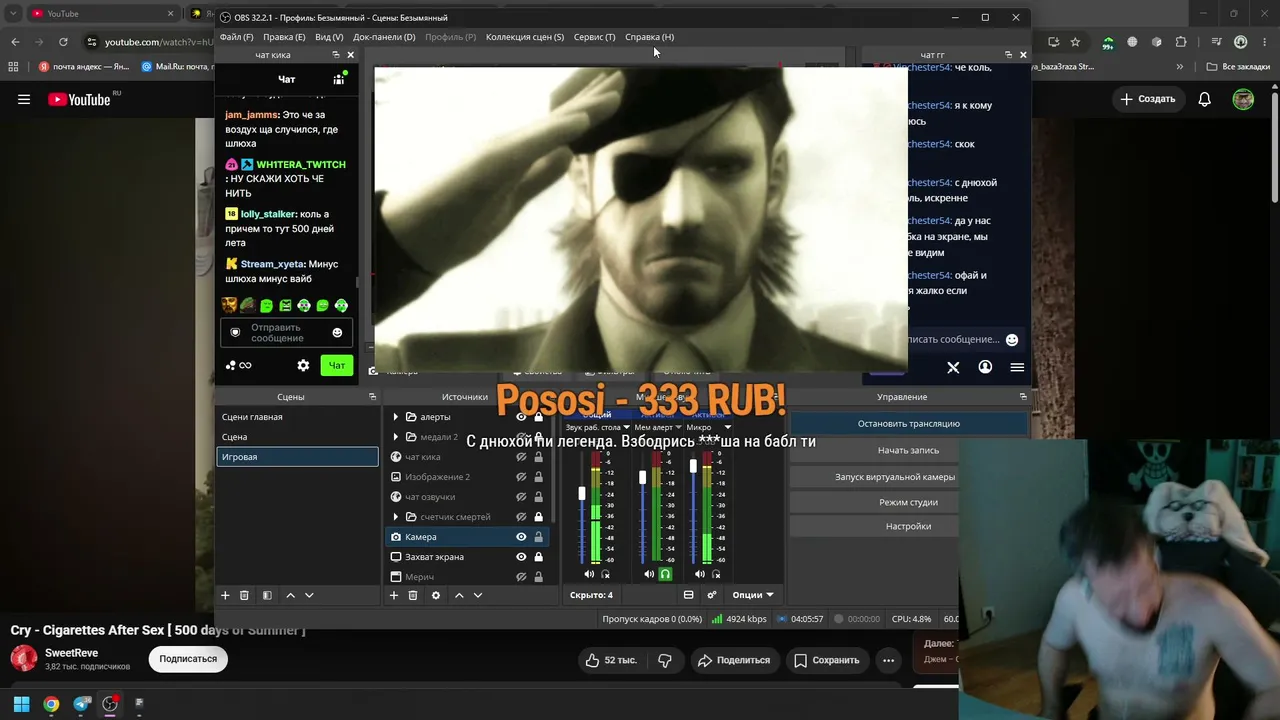Open emoji picker in the Kick chat input
Screen dimensions: 1280x720
click(337, 332)
